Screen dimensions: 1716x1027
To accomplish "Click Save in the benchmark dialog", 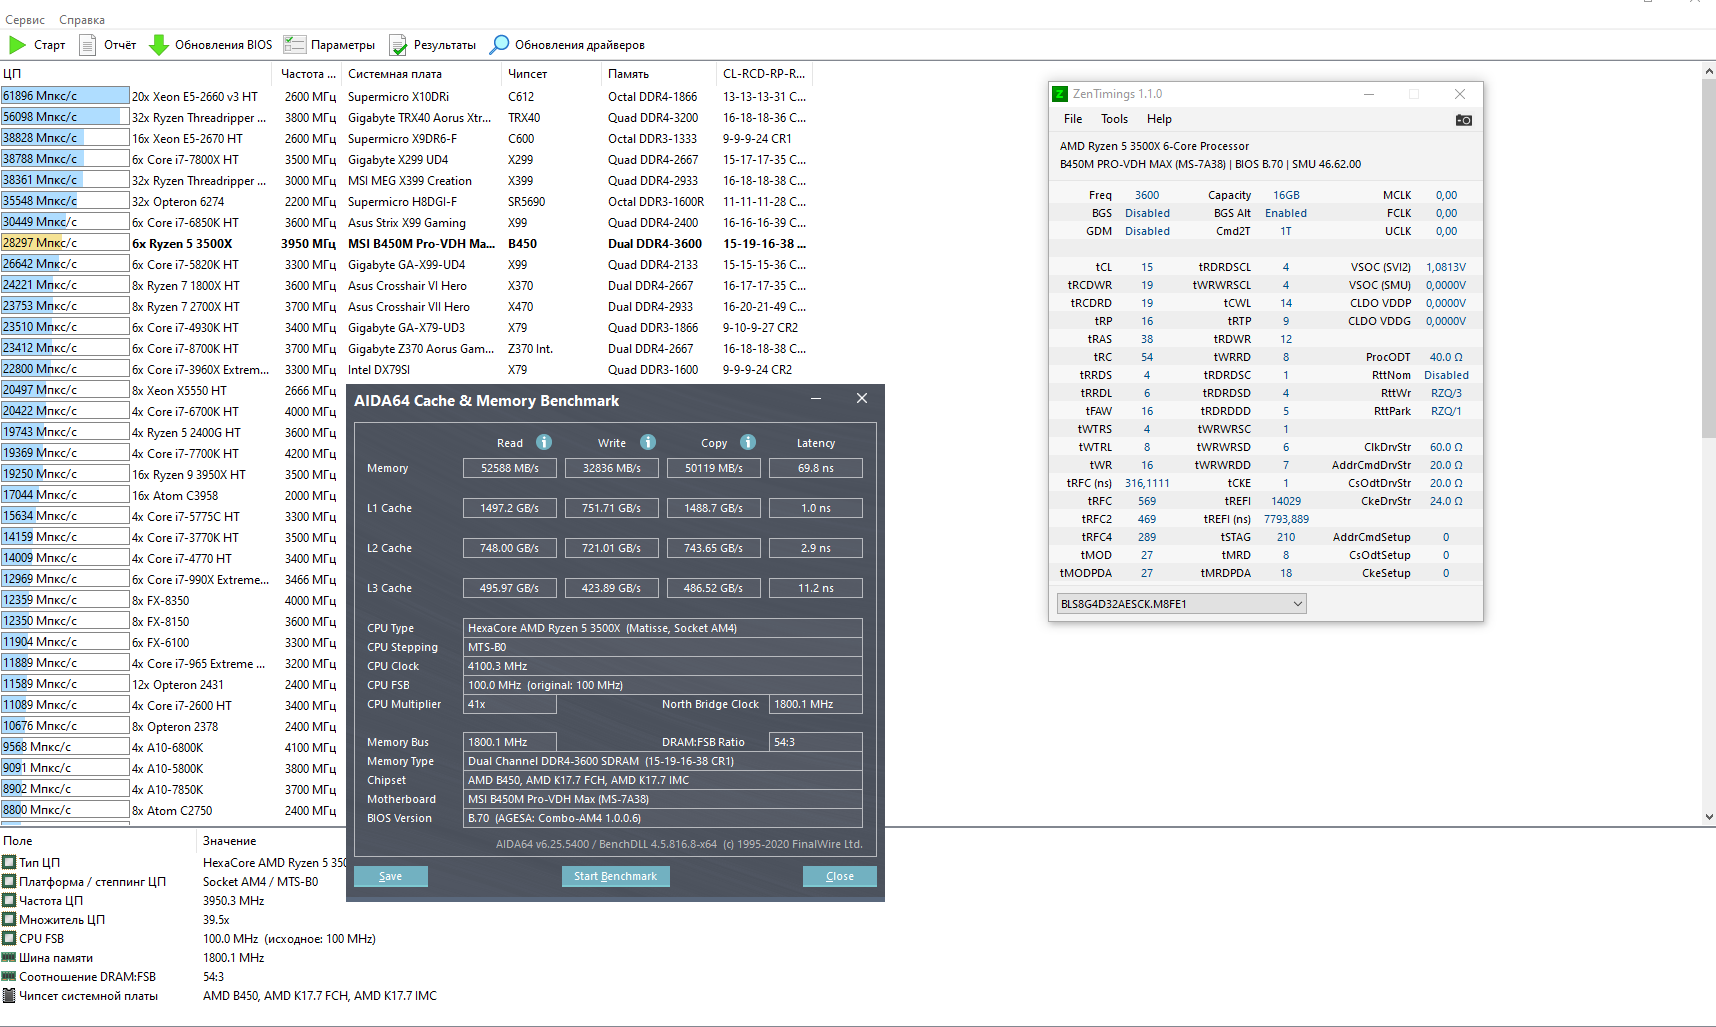I will click(x=391, y=876).
